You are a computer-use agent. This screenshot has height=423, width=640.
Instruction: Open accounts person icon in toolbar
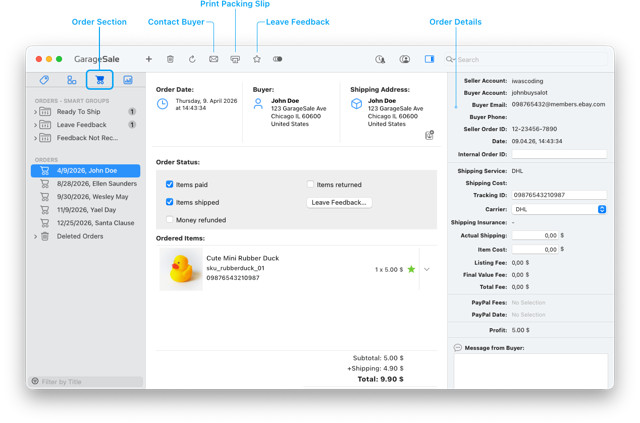tap(404, 59)
